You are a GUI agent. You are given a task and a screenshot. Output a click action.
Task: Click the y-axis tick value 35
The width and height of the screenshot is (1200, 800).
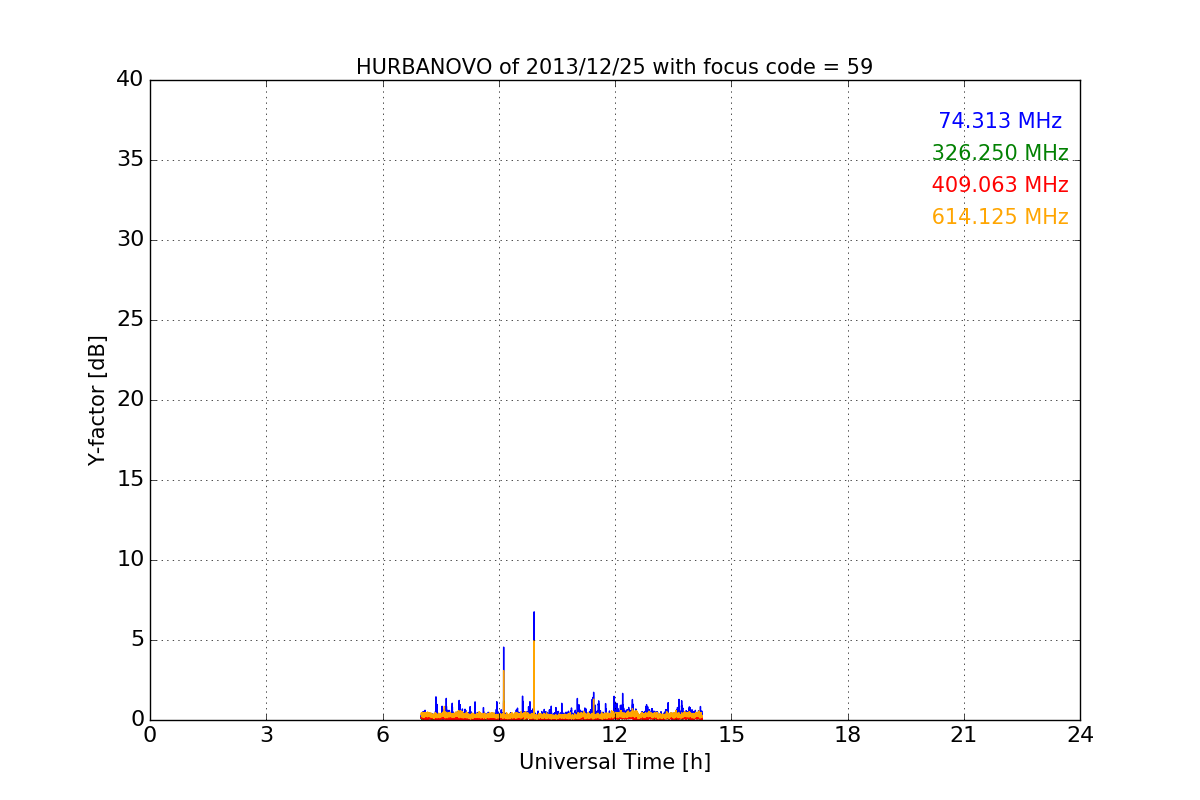[x=130, y=160]
